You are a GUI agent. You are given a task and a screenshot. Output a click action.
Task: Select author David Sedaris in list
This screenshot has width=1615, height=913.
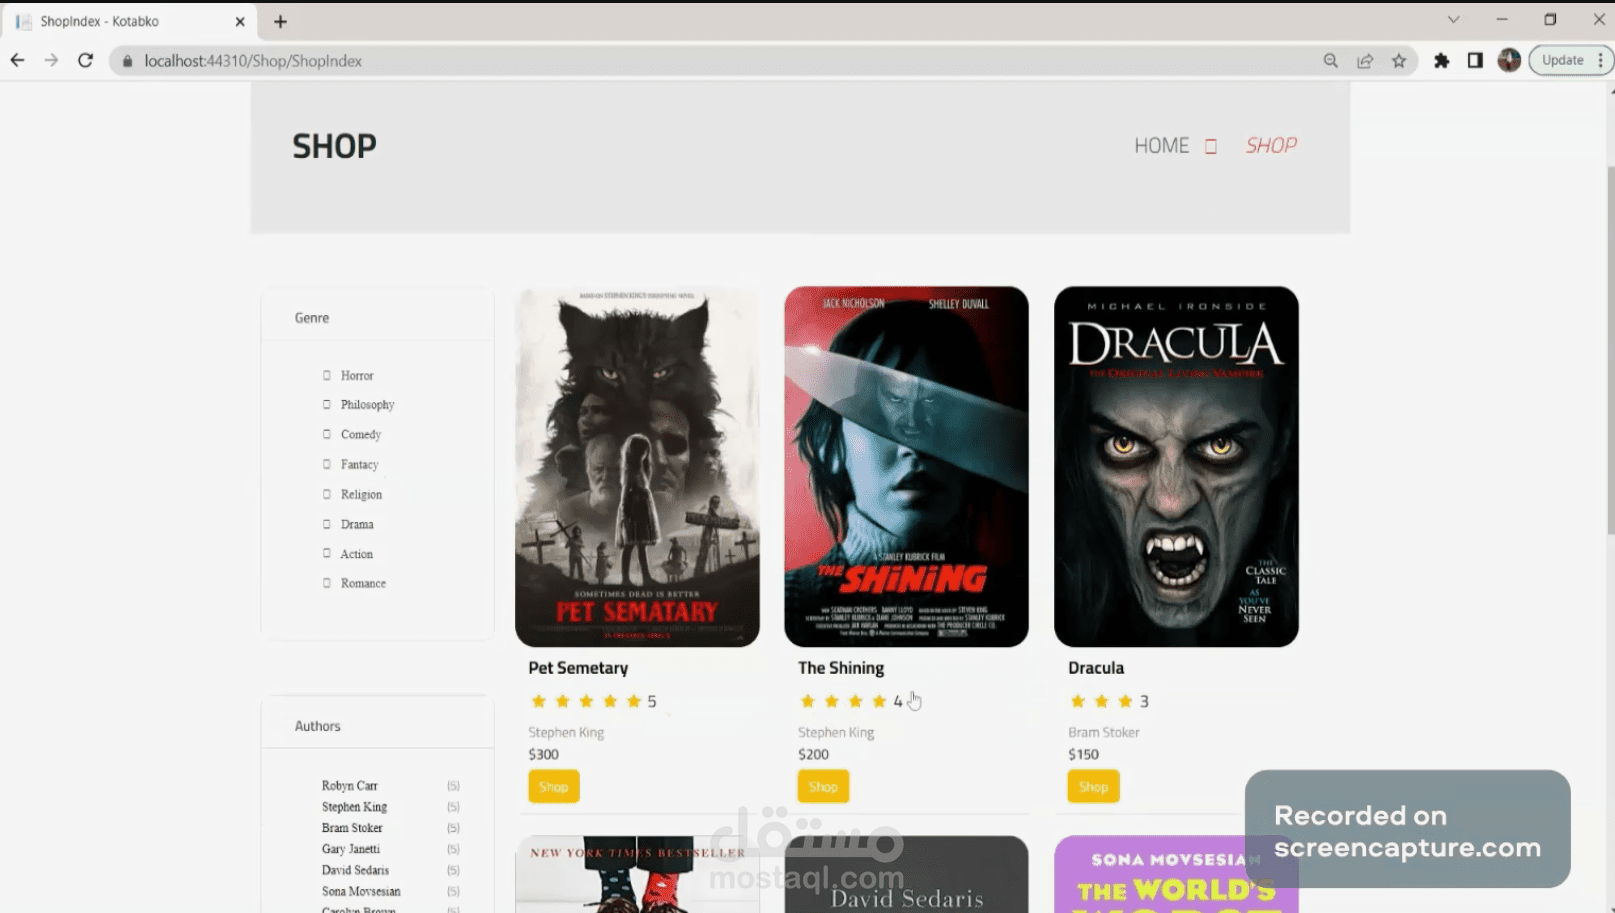point(355,870)
